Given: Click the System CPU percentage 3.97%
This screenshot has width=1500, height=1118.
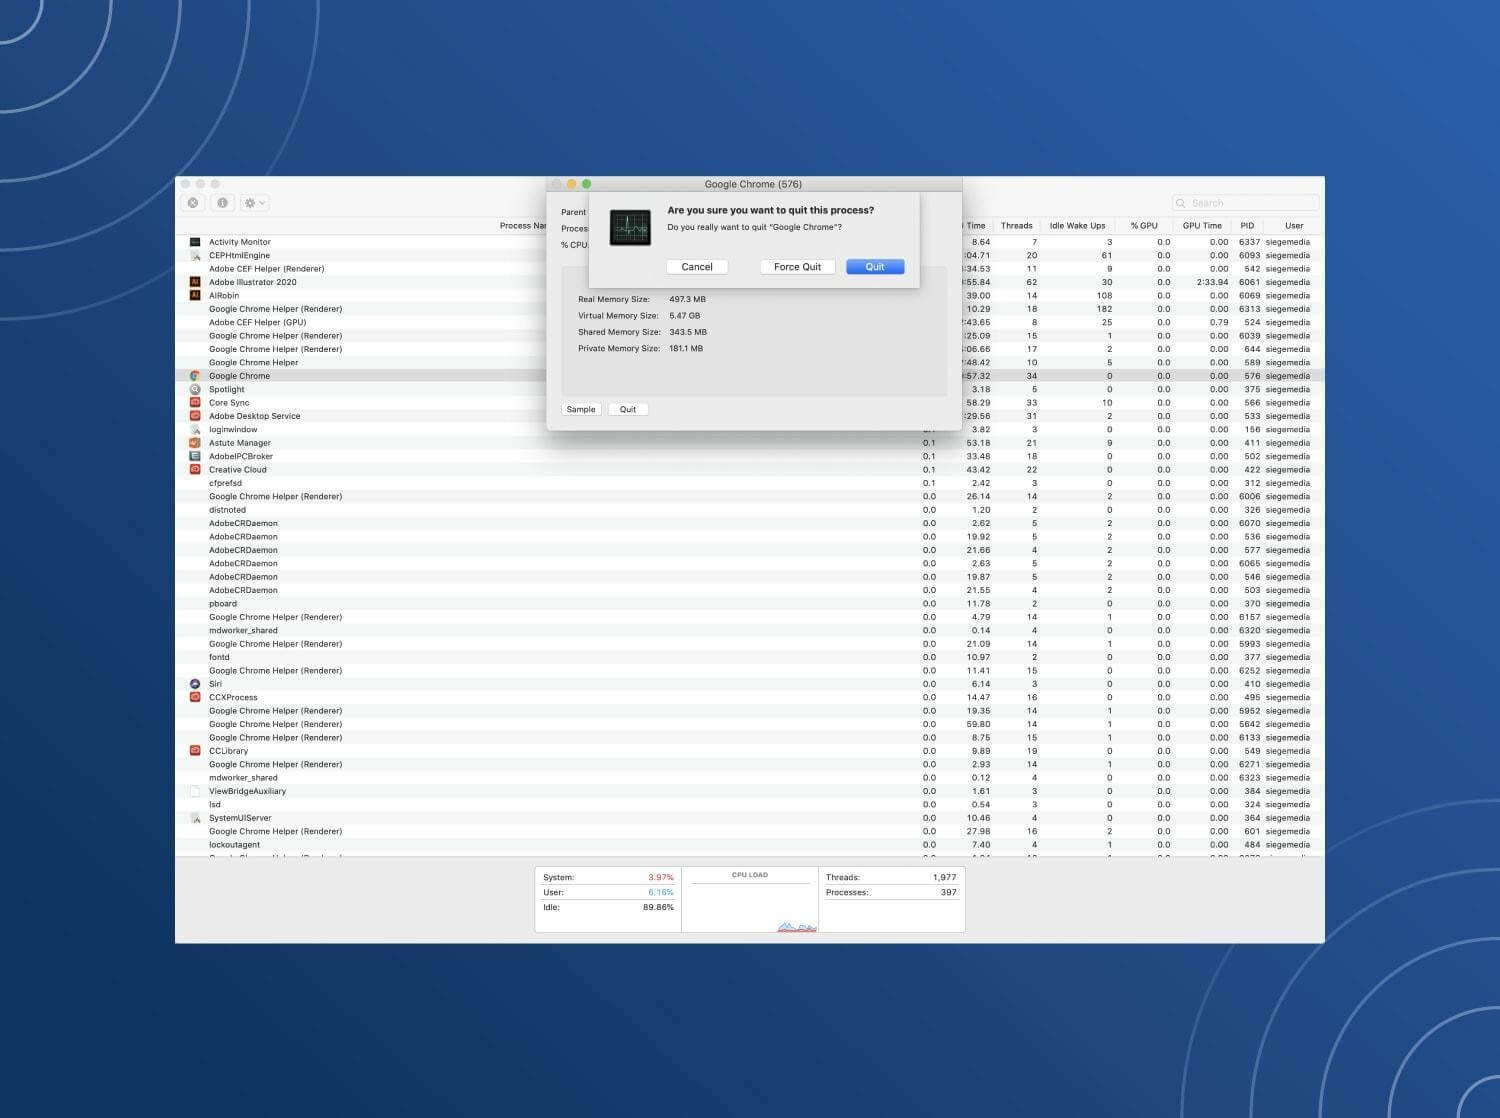Looking at the screenshot, I should 661,877.
